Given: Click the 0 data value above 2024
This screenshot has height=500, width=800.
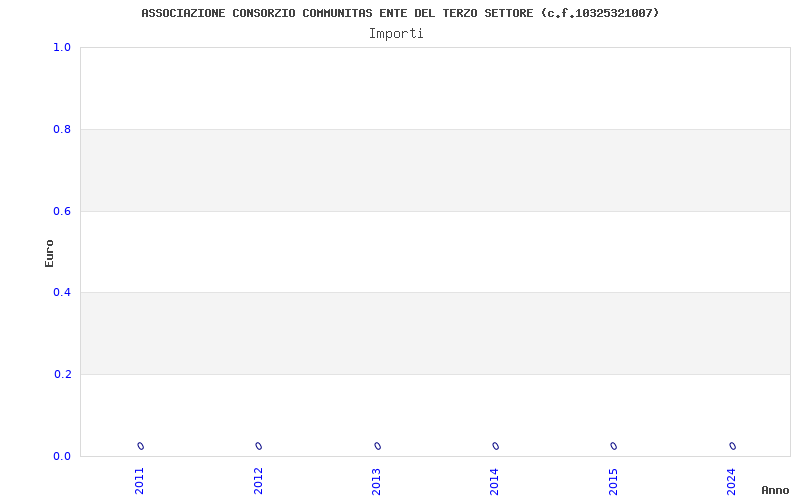Looking at the screenshot, I should (x=733, y=446).
